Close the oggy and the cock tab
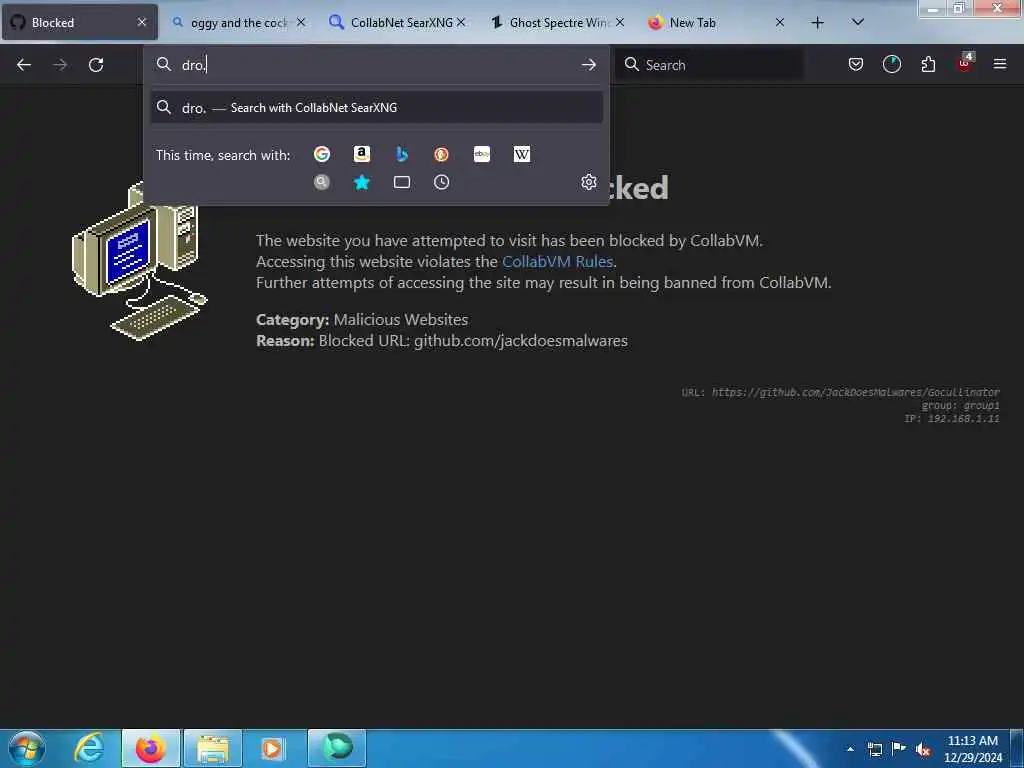This screenshot has height=768, width=1024. coord(301,22)
